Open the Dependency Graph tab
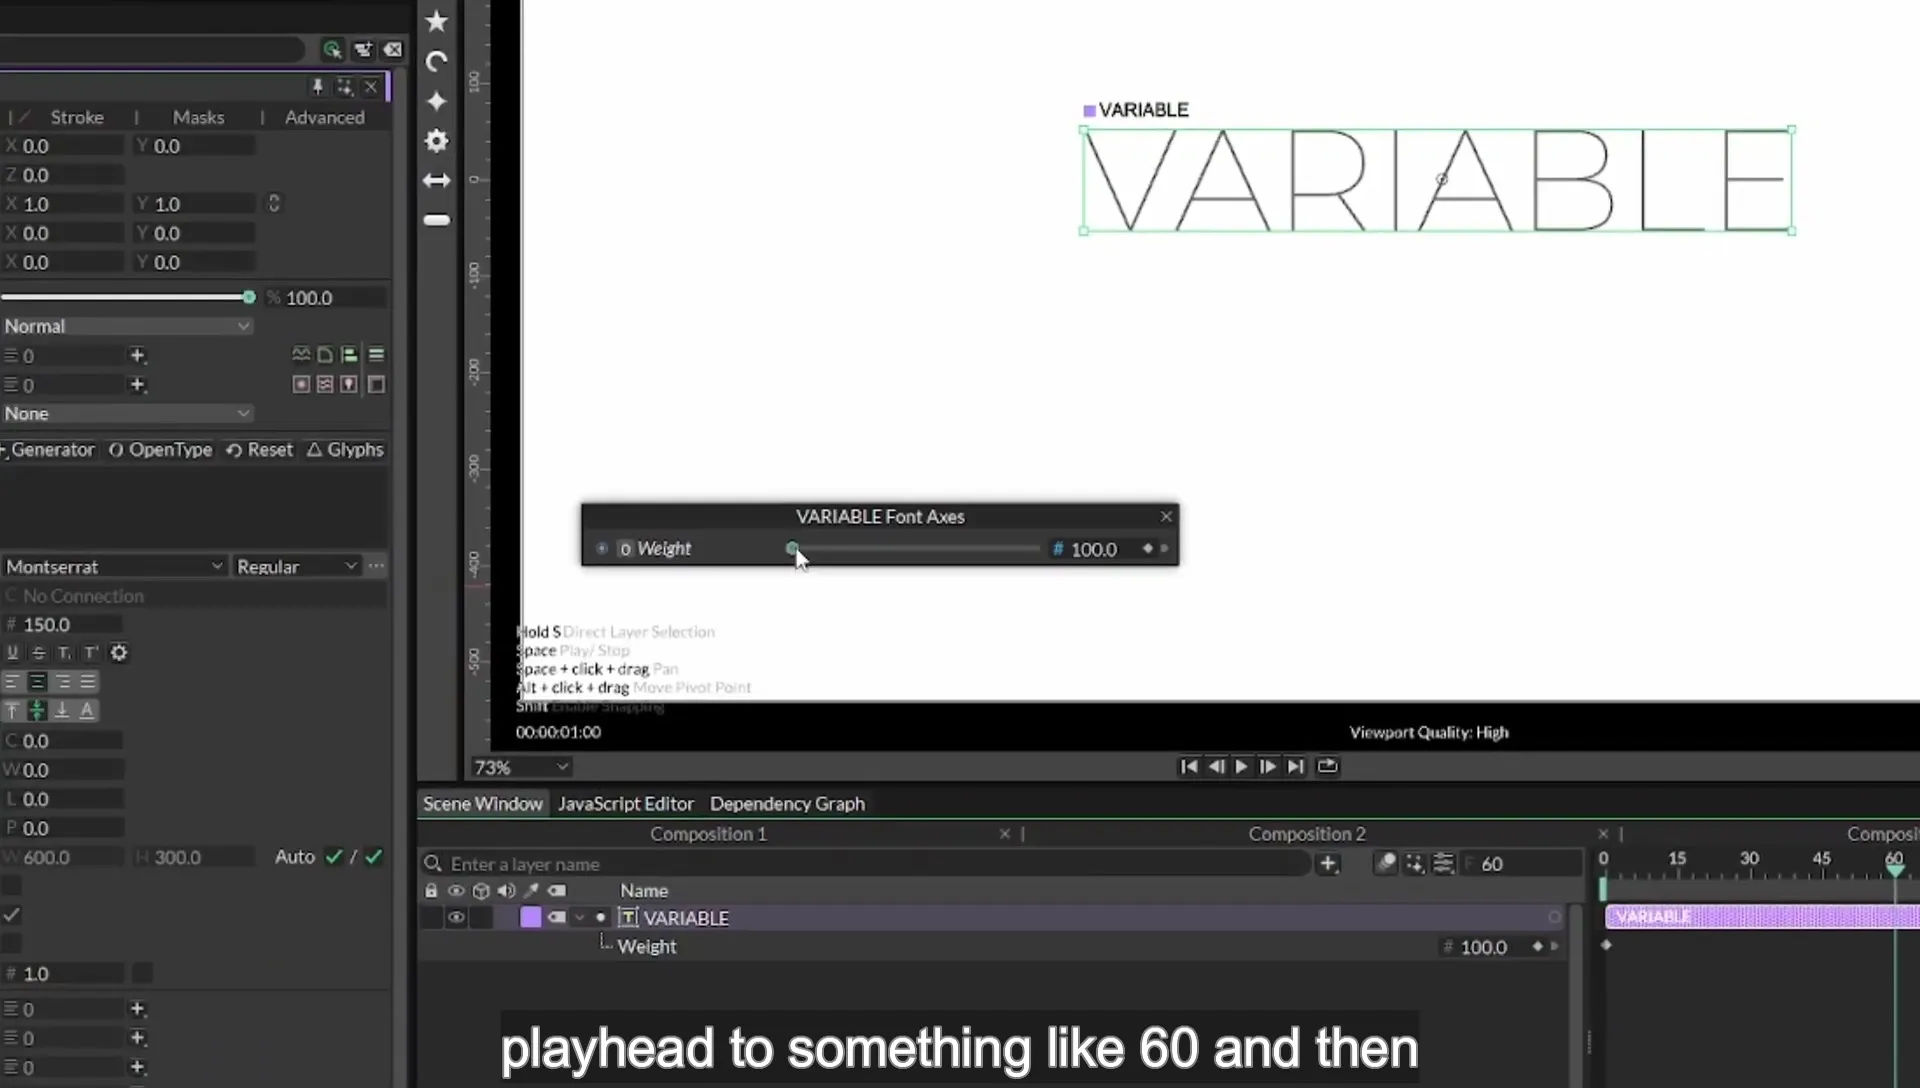 (x=787, y=804)
